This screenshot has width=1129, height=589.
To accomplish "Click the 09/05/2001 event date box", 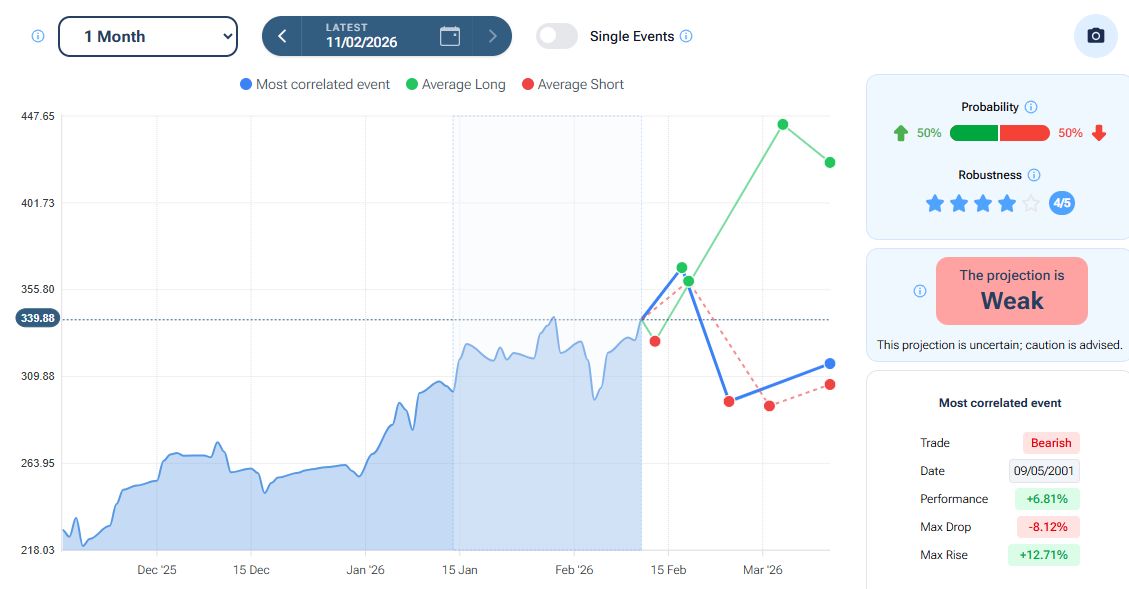I will click(1044, 471).
